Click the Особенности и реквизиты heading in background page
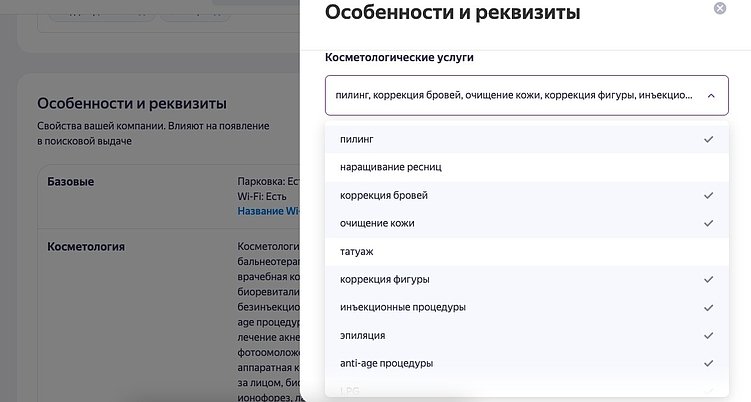The width and height of the screenshot is (751, 402). tap(132, 103)
